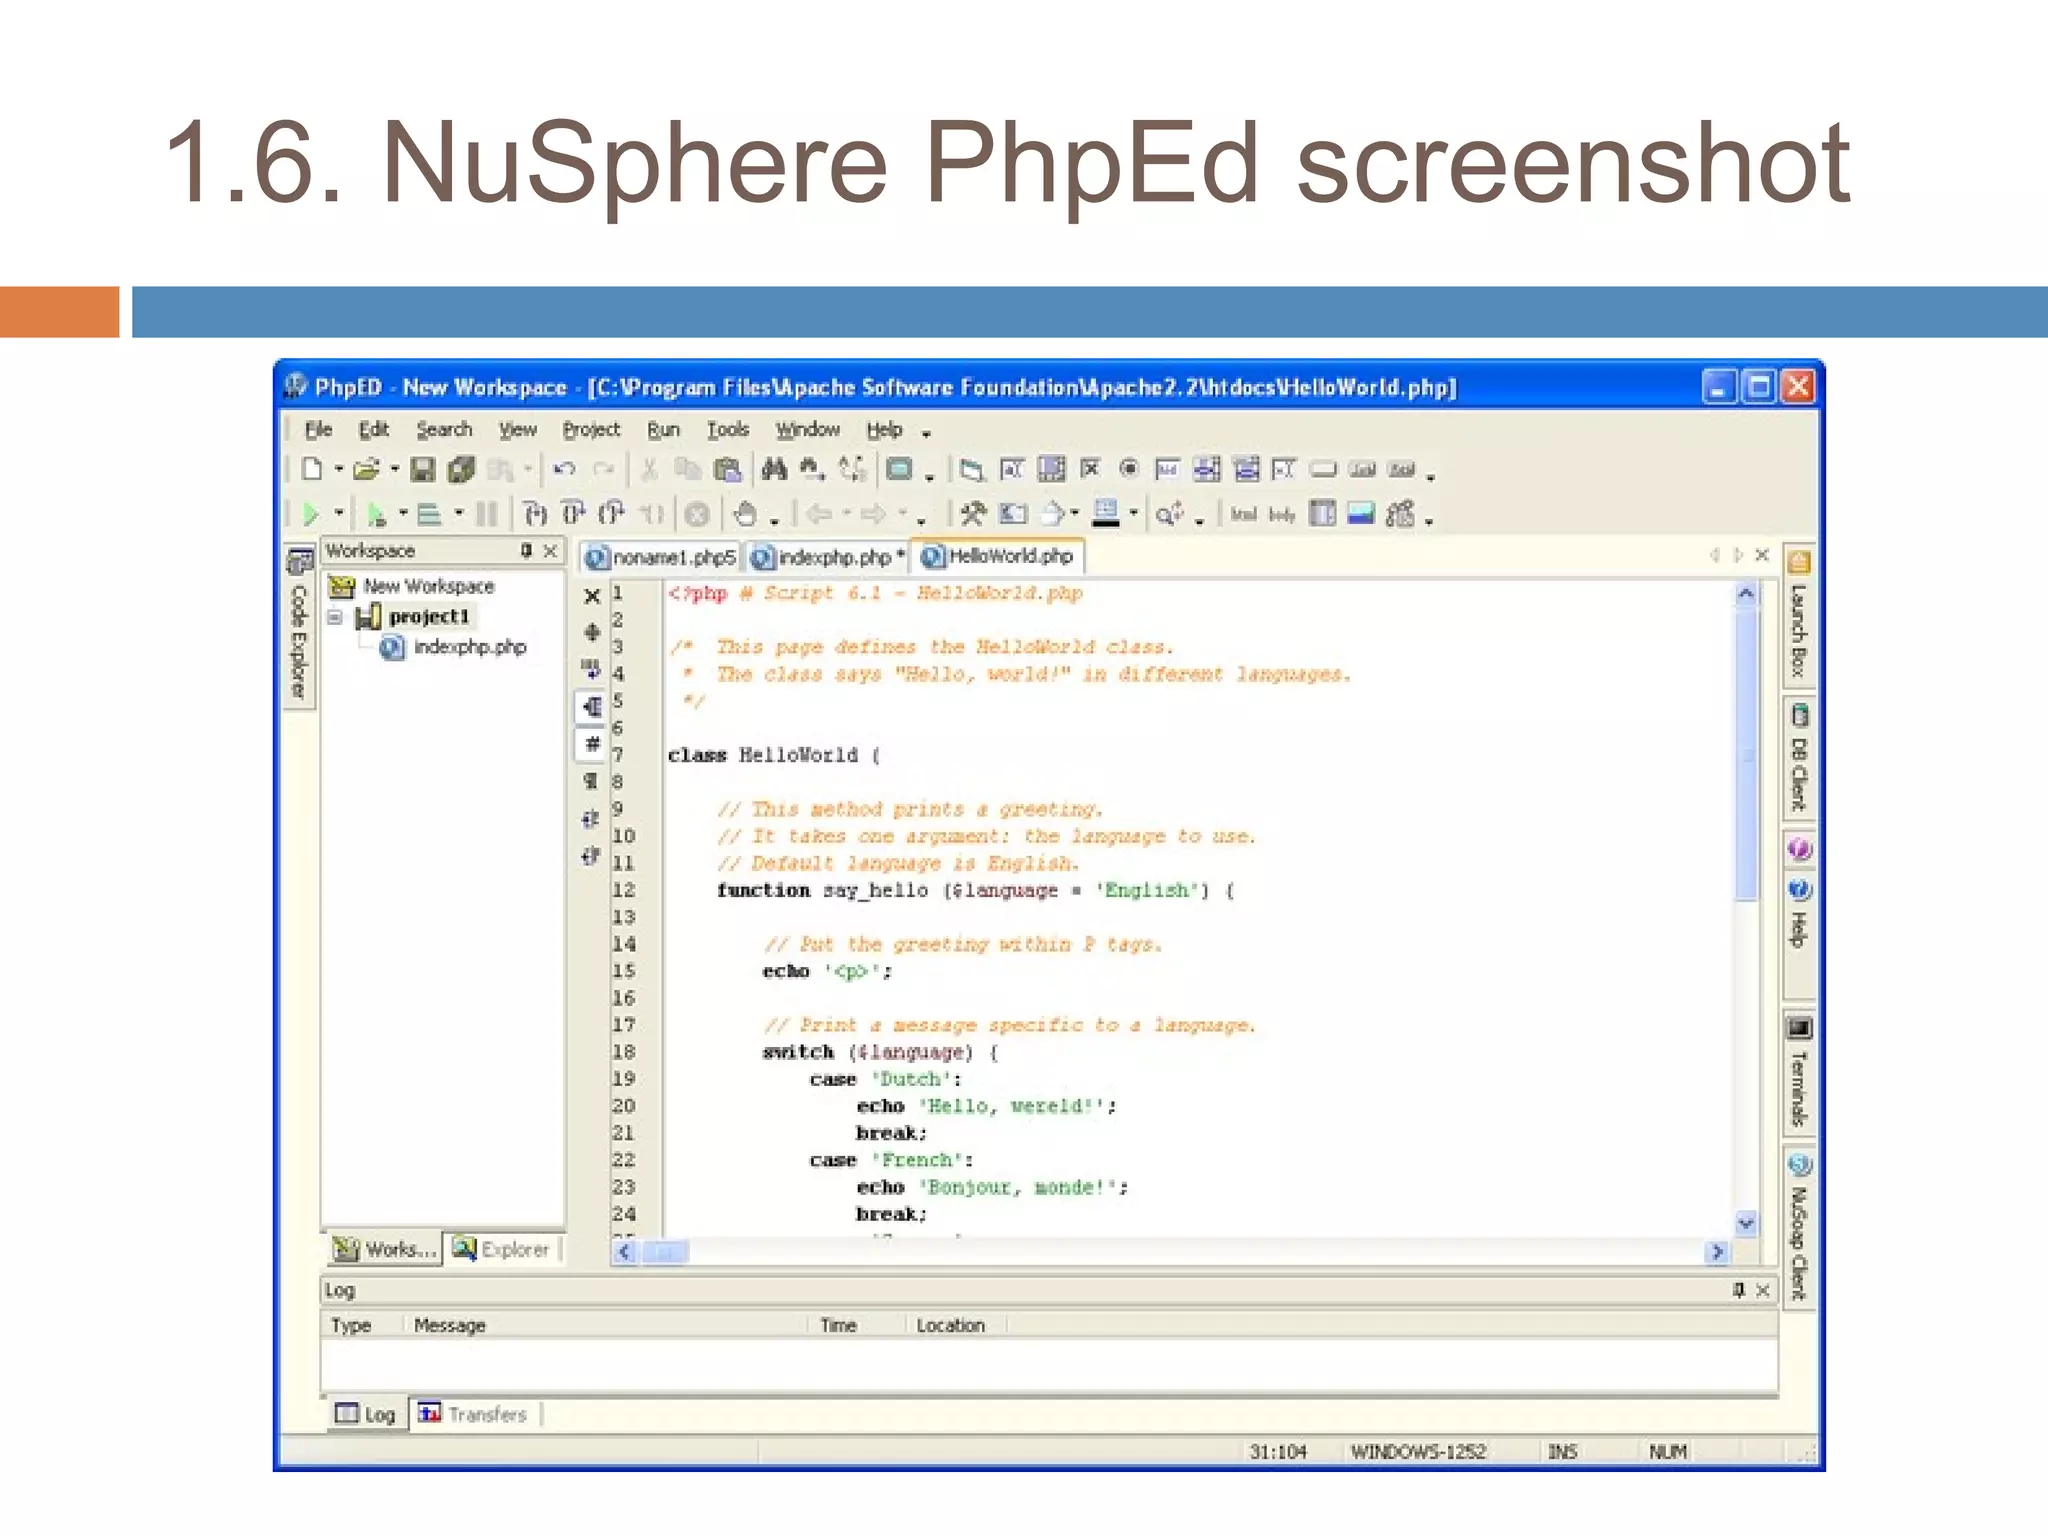2048x1536 pixels.
Task: Click the Open File folder icon
Action: coord(366,469)
